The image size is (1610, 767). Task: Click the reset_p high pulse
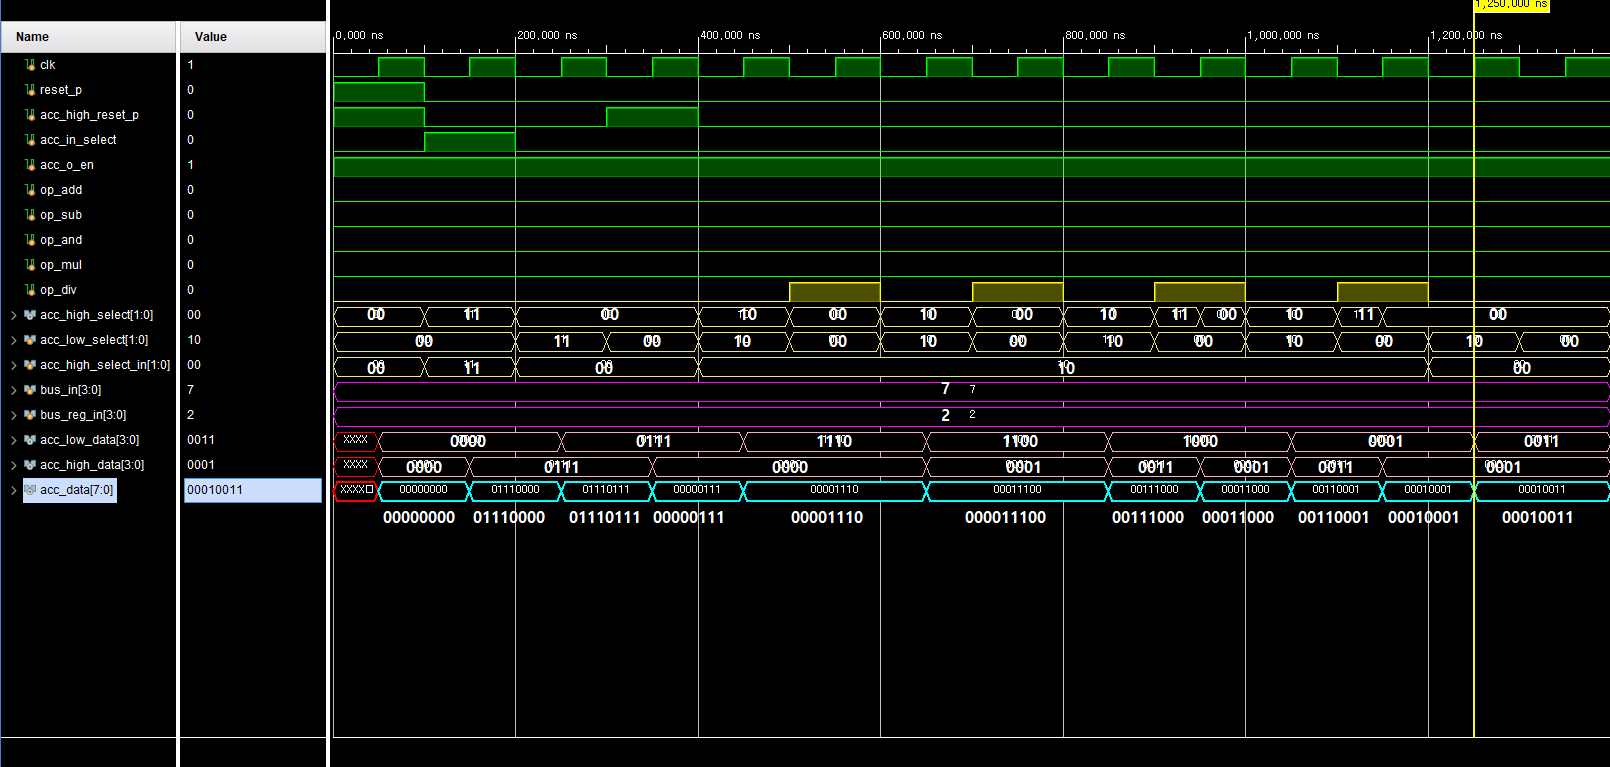(x=379, y=92)
